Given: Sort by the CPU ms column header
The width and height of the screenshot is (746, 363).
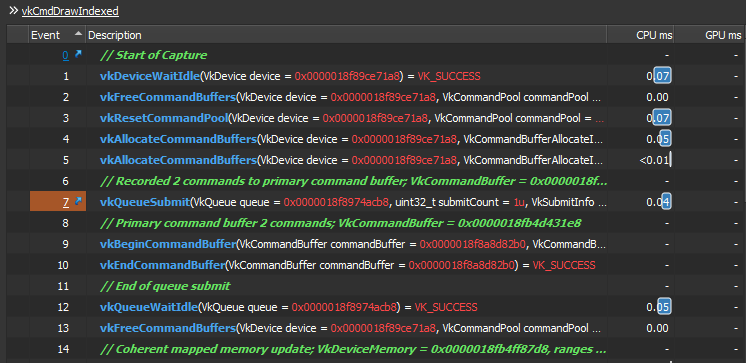Looking at the screenshot, I should [x=640, y=35].
